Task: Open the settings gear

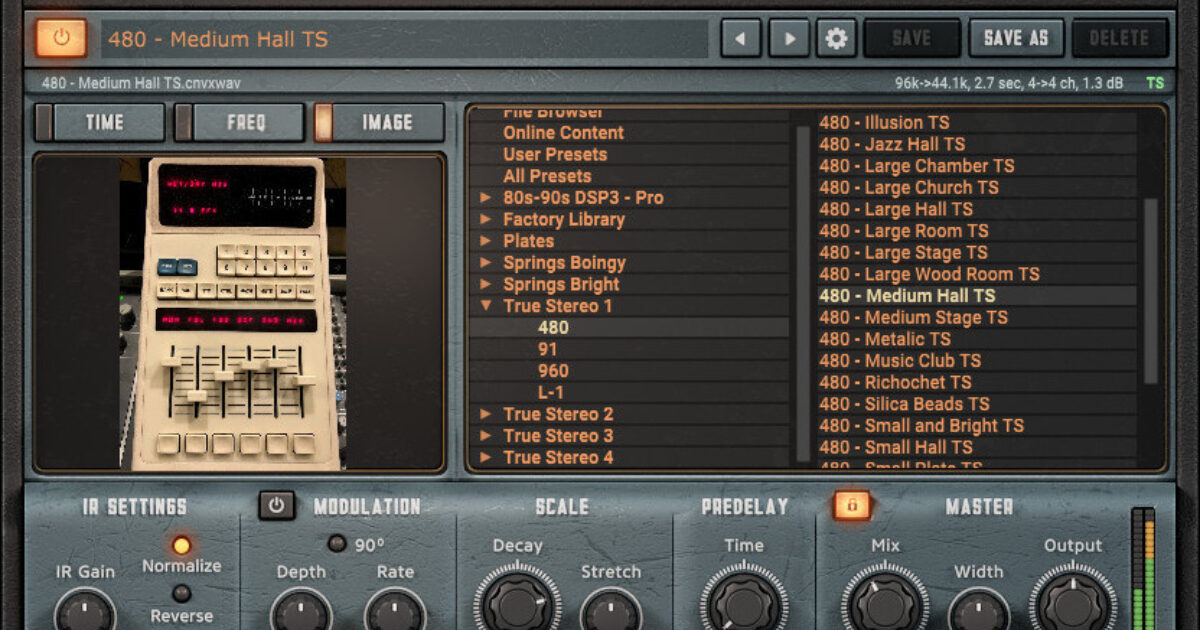Action: [x=836, y=39]
